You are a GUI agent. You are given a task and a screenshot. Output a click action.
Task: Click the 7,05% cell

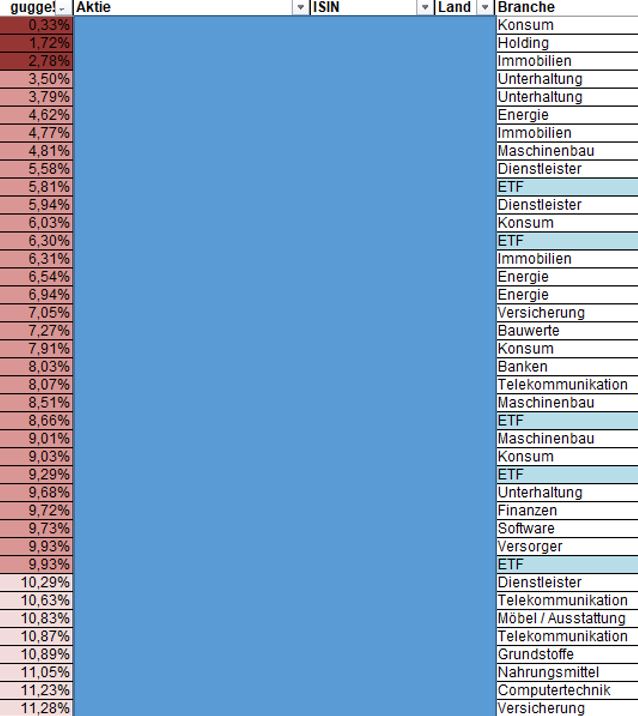click(x=36, y=313)
